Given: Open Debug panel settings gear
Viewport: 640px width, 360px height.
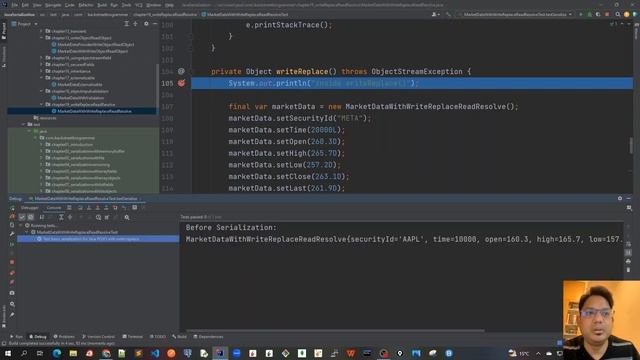Looking at the screenshot, I should (x=620, y=198).
